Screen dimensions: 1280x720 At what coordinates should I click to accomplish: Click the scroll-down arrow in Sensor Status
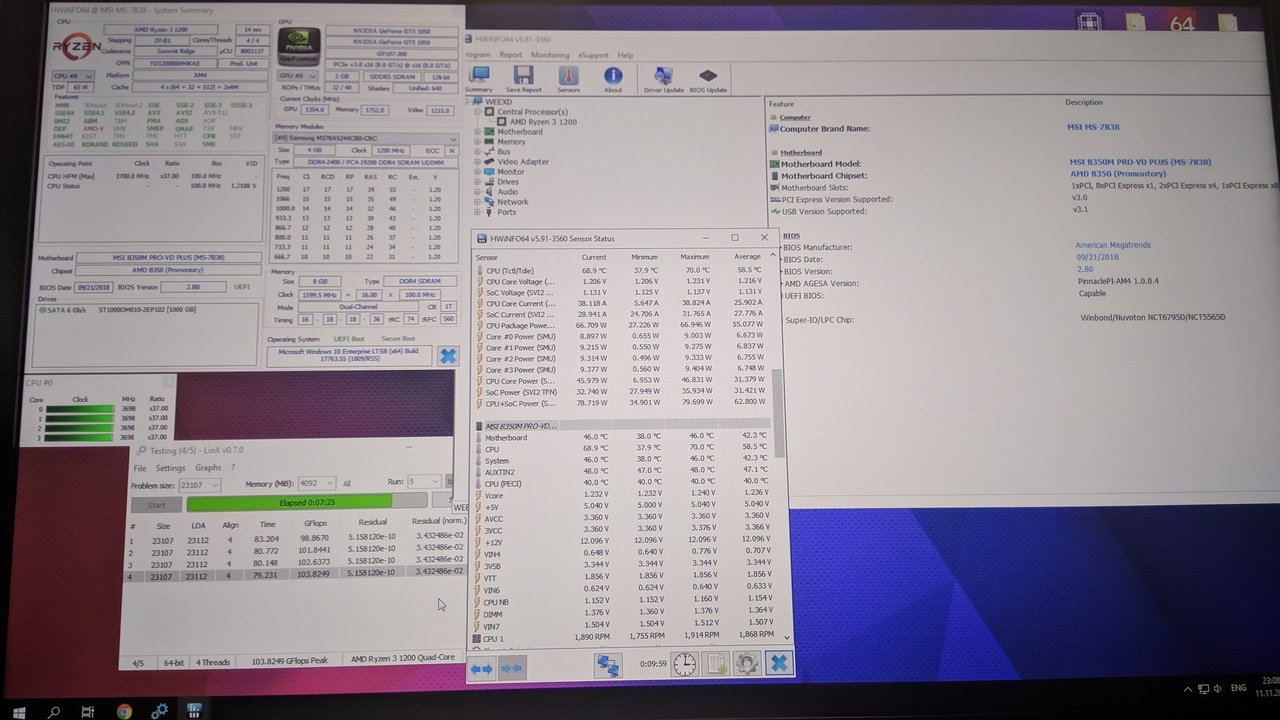pyautogui.click(x=786, y=637)
